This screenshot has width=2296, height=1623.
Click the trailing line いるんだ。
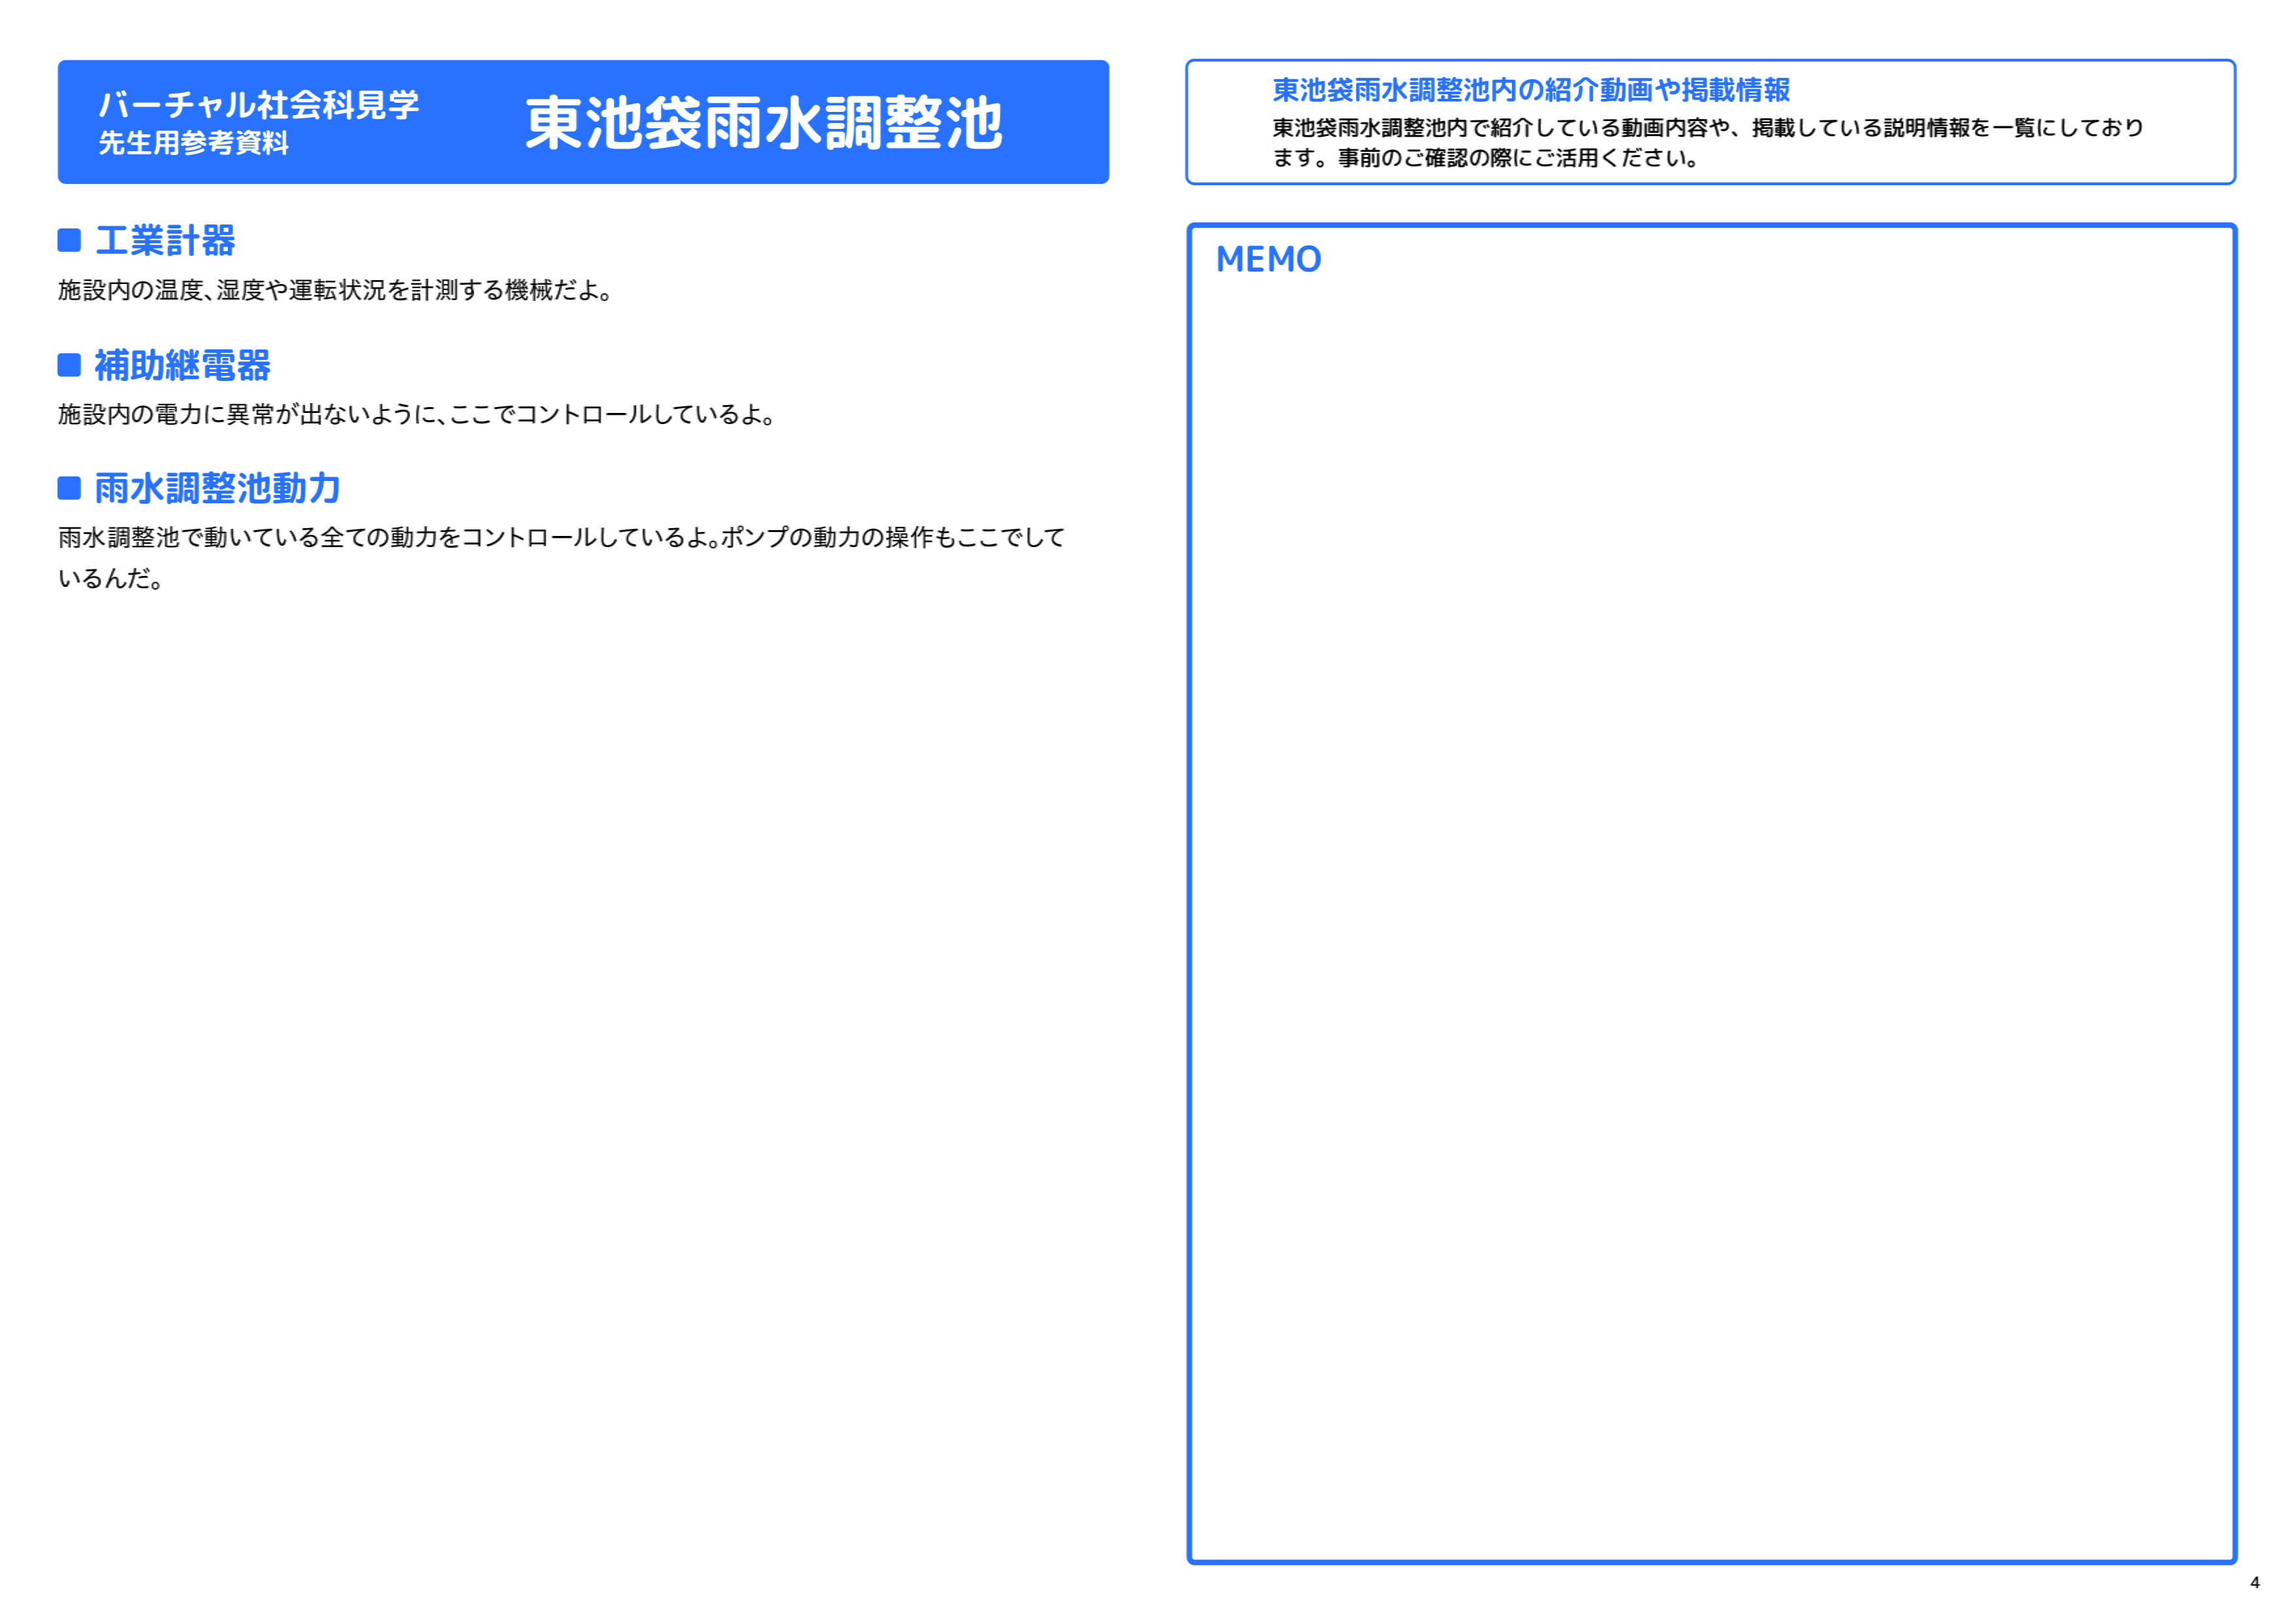pyautogui.click(x=111, y=579)
